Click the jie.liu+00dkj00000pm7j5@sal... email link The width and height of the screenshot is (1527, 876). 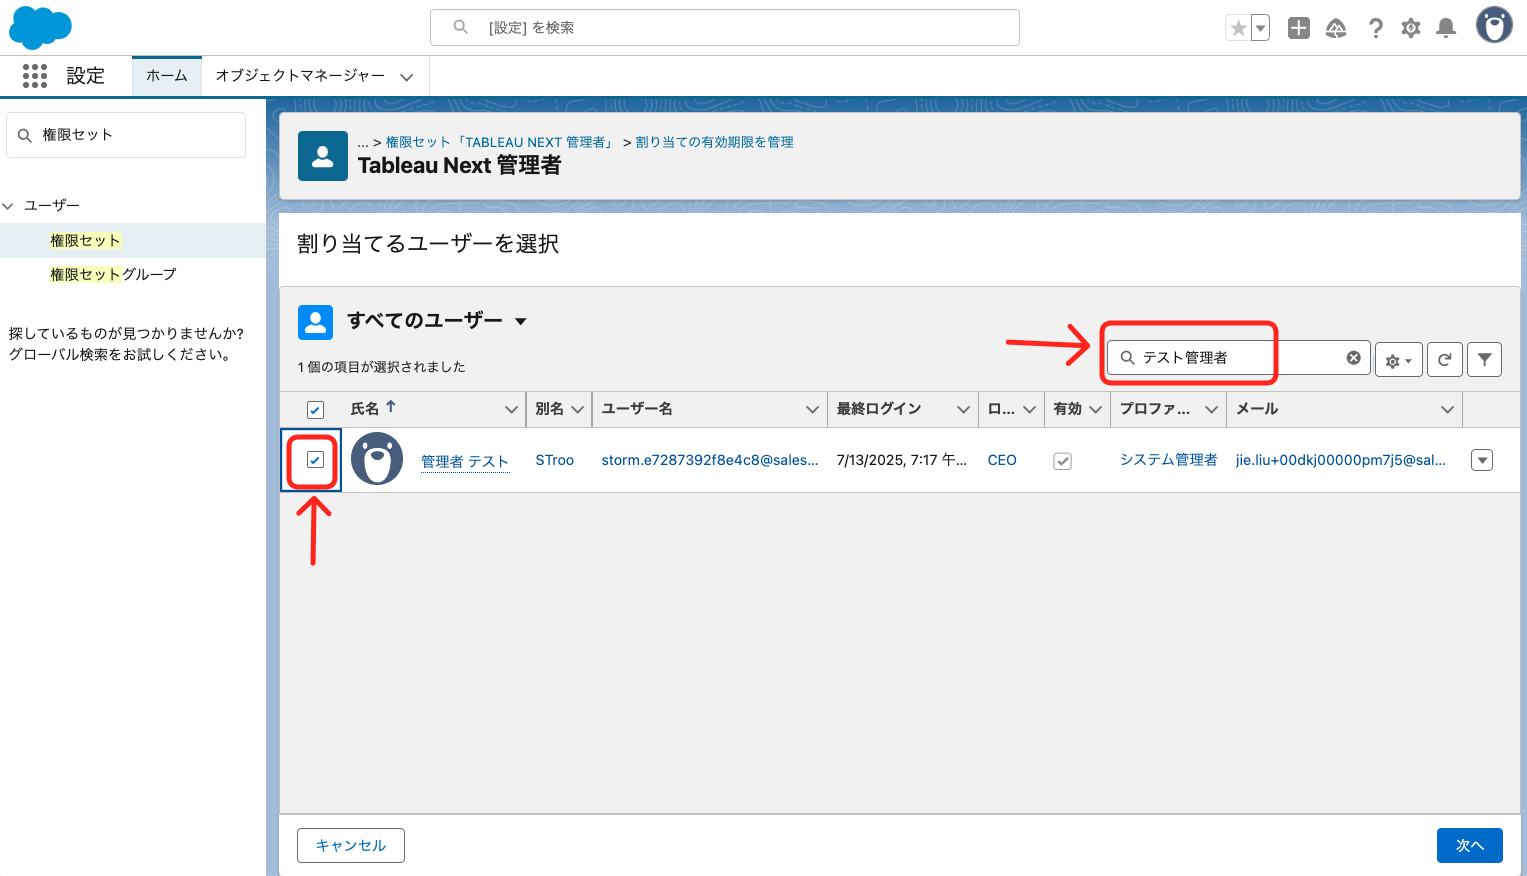1341,460
